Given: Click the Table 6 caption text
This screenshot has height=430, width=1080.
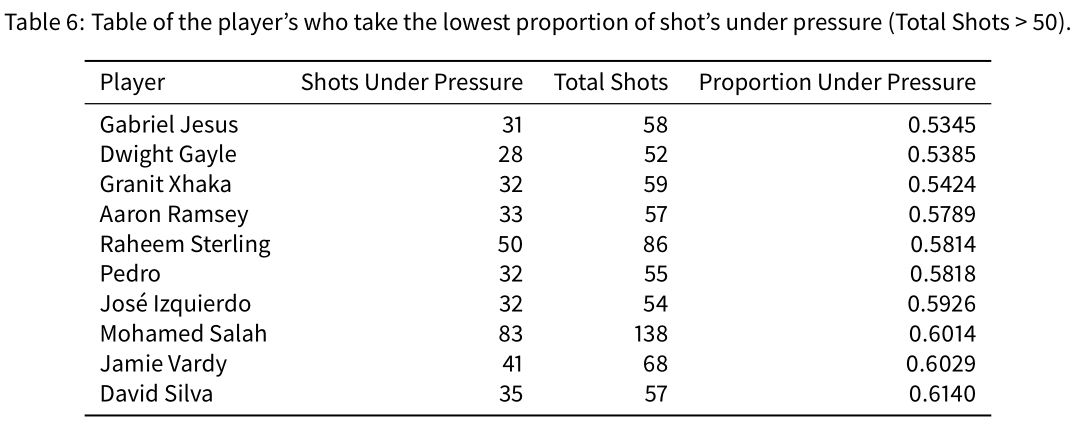Looking at the screenshot, I should (x=539, y=23).
